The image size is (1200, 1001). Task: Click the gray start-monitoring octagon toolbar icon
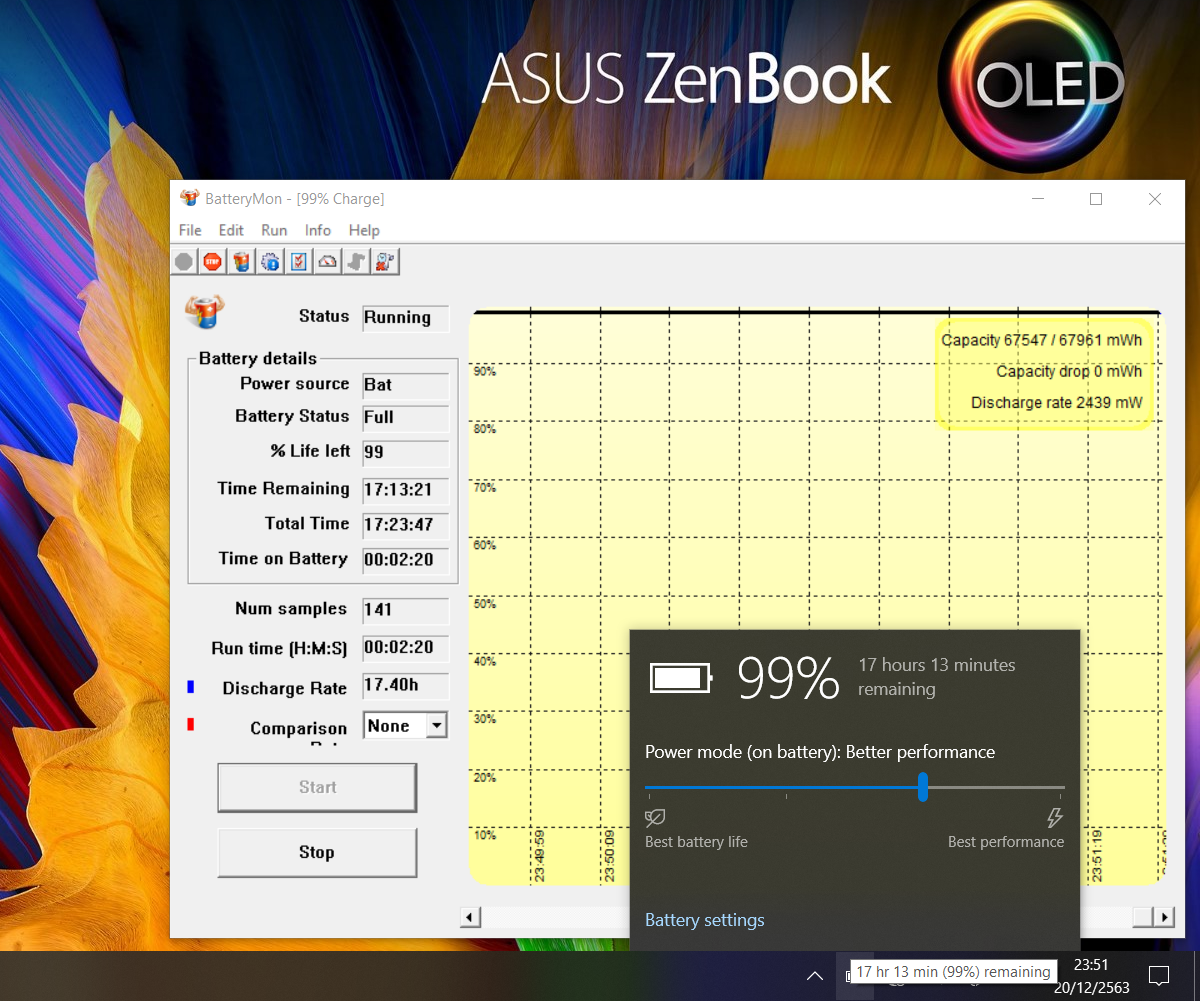tap(184, 262)
